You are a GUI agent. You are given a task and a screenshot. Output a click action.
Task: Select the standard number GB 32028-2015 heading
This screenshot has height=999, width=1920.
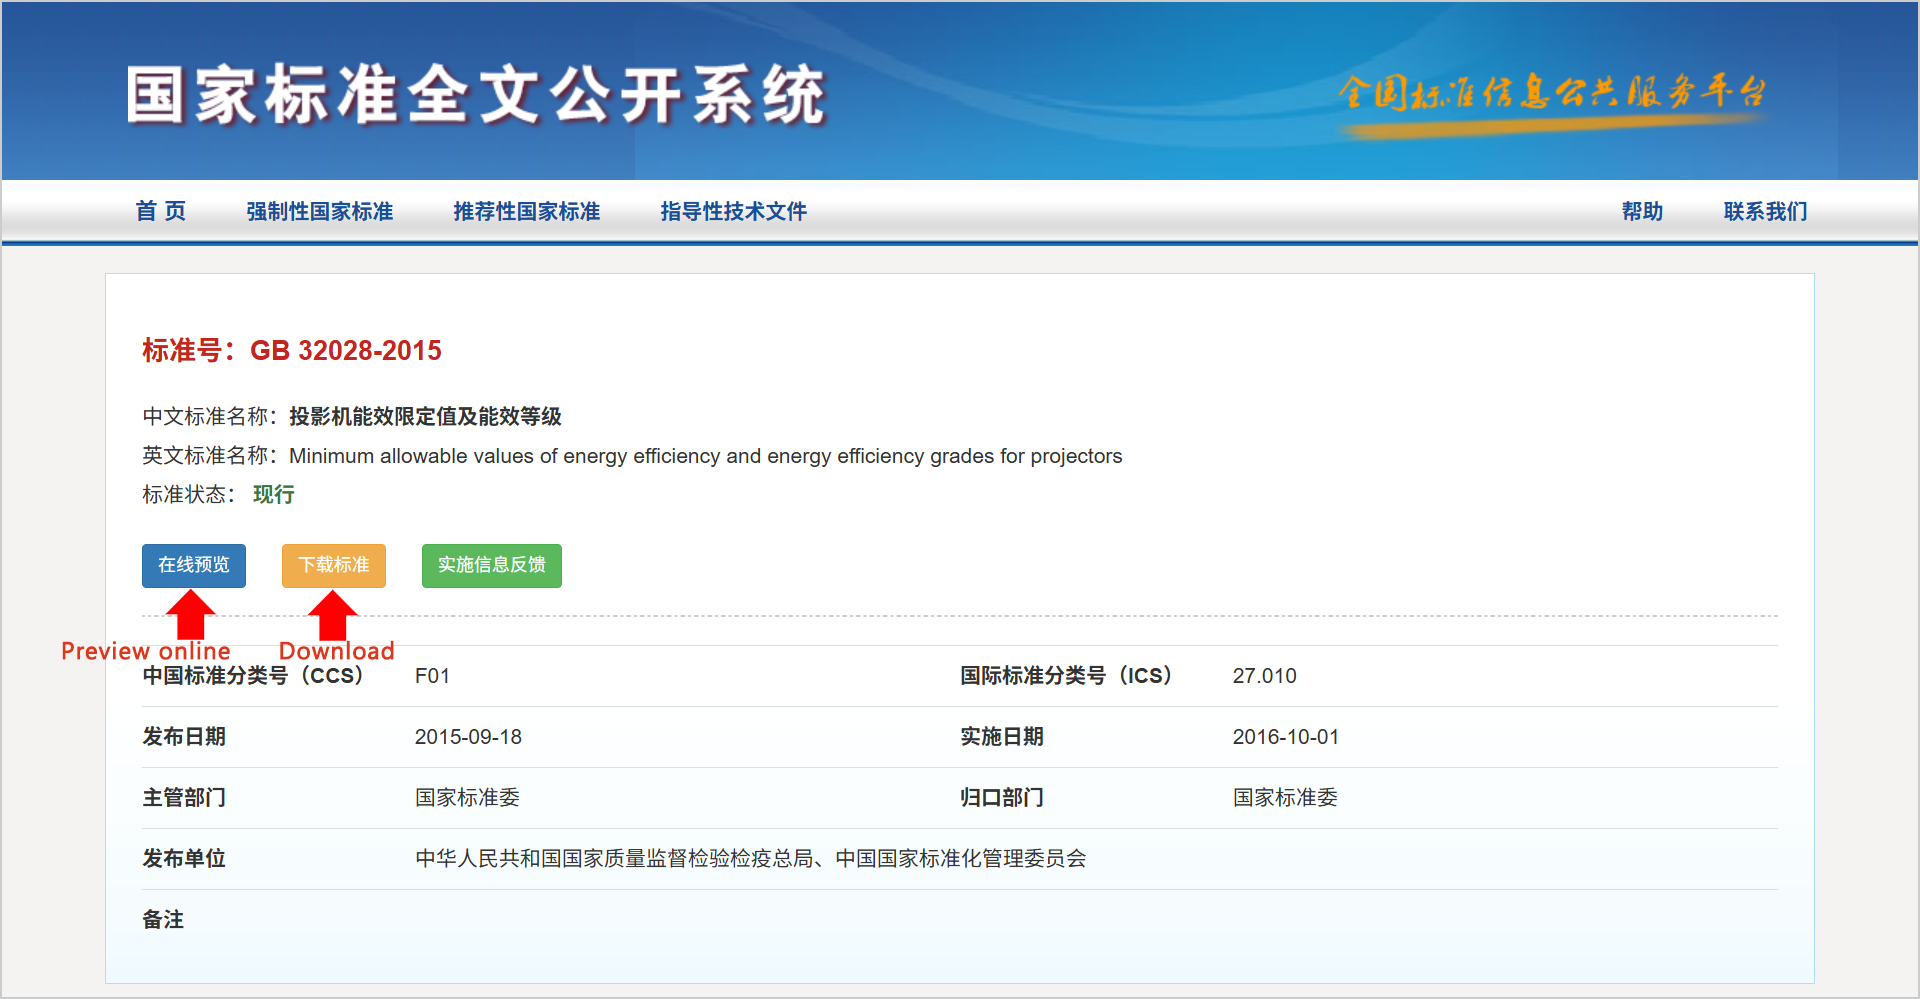coord(292,351)
